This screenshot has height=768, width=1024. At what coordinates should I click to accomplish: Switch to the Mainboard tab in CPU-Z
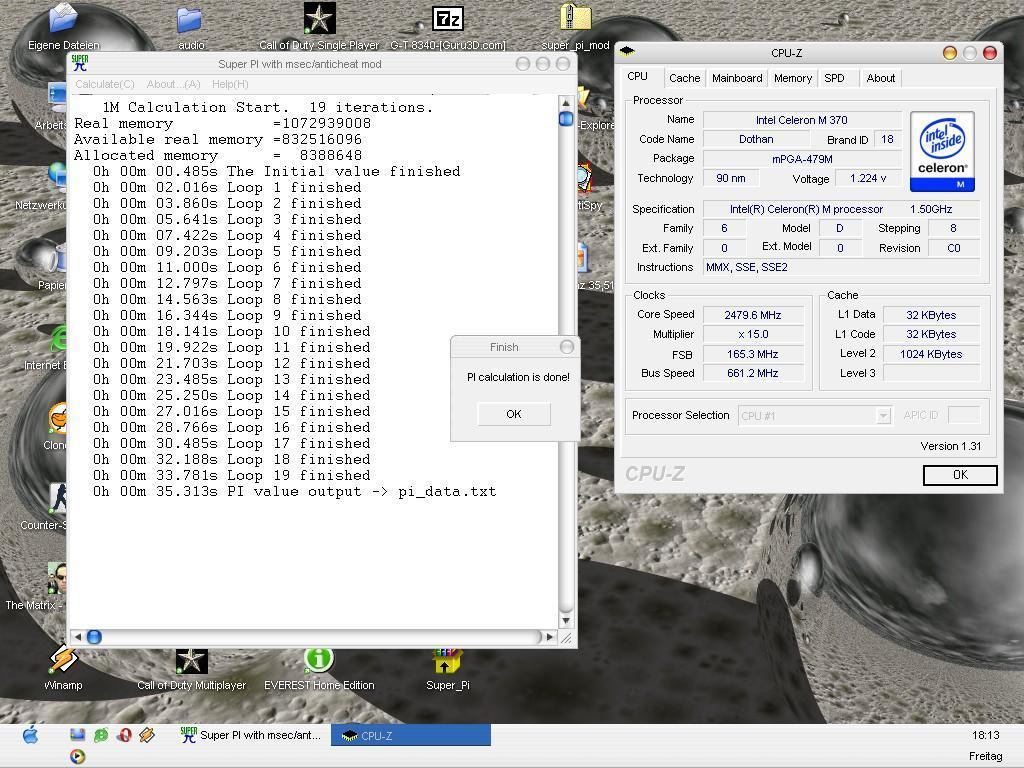(x=737, y=78)
